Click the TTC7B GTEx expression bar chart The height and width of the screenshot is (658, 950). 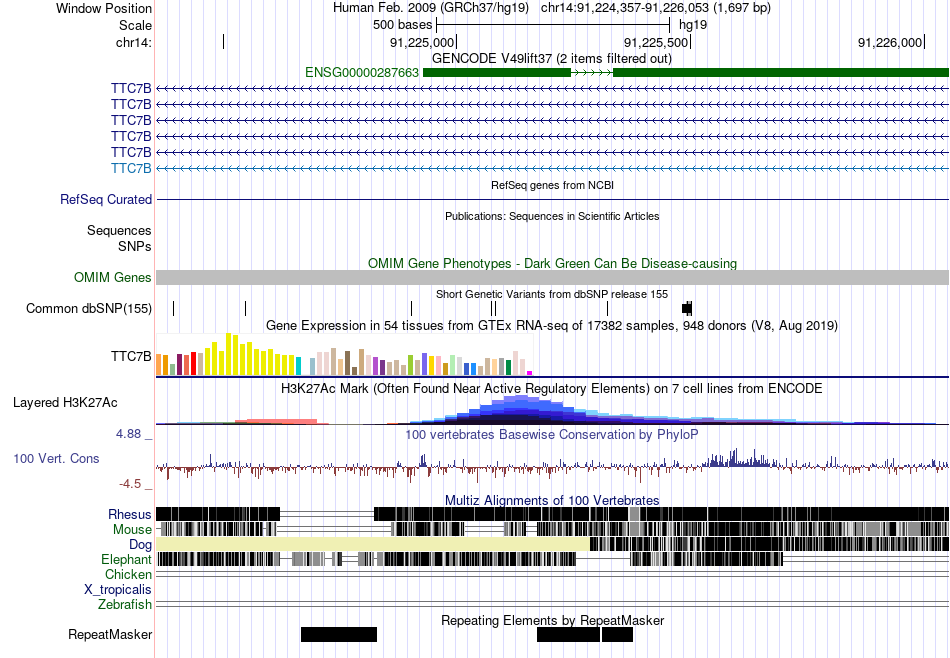344,354
